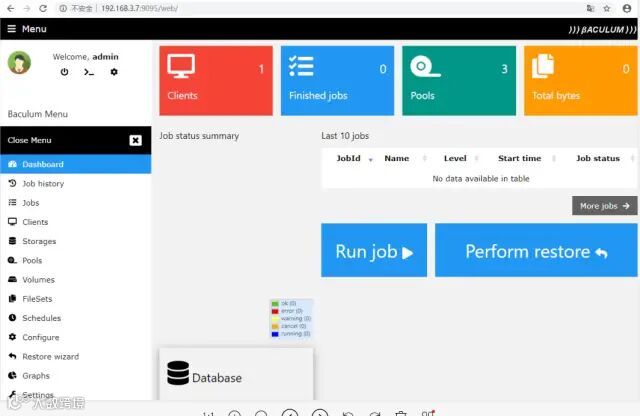Viewport: 640px width, 416px height.
Task: Click the Database heading text
Action: [217, 378]
